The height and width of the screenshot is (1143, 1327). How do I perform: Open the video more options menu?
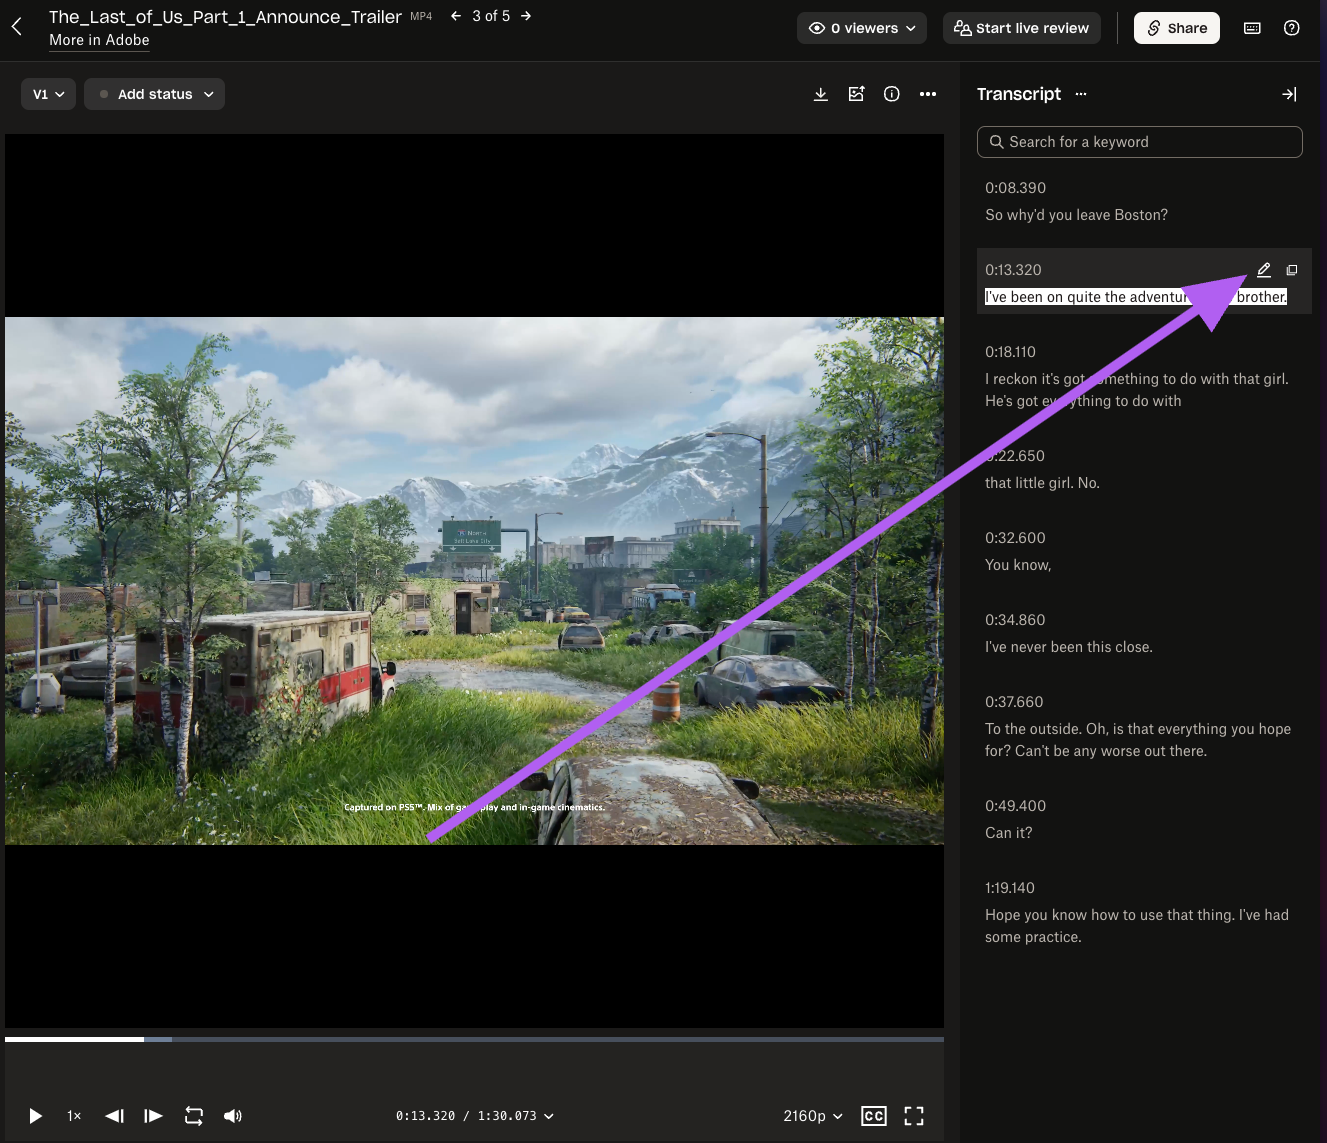928,94
